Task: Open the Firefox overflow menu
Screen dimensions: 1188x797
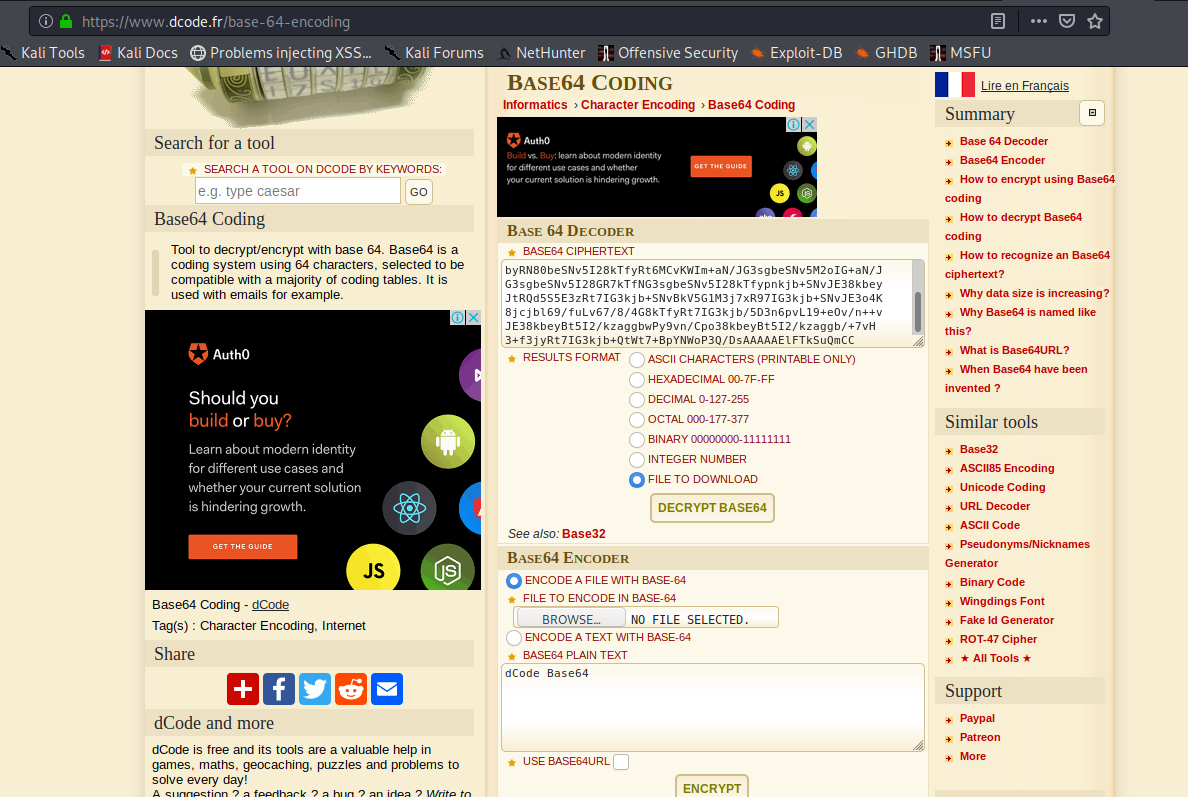Action: coord(1038,20)
